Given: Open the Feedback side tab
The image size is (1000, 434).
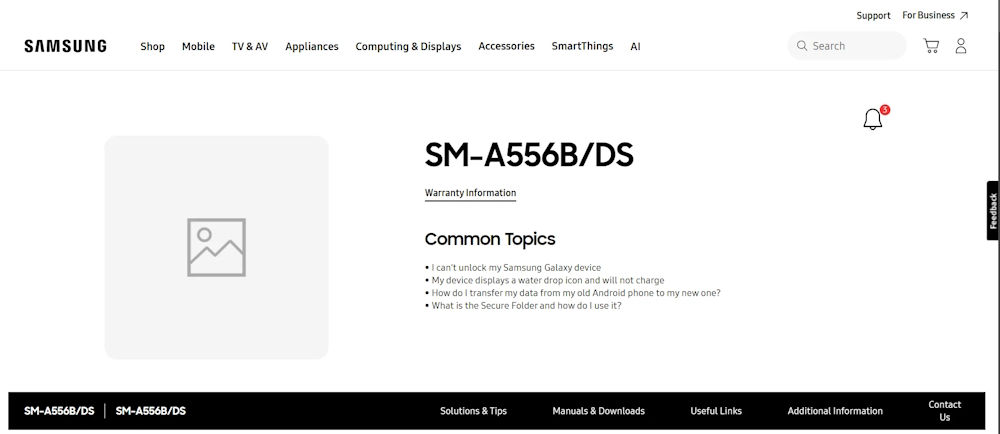Looking at the screenshot, I should 993,211.
